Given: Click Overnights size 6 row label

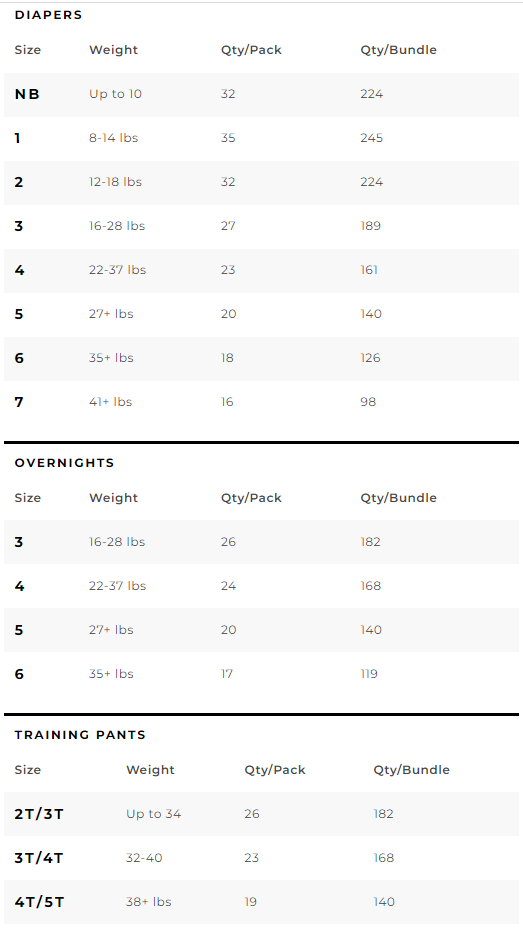Looking at the screenshot, I should pos(18,674).
